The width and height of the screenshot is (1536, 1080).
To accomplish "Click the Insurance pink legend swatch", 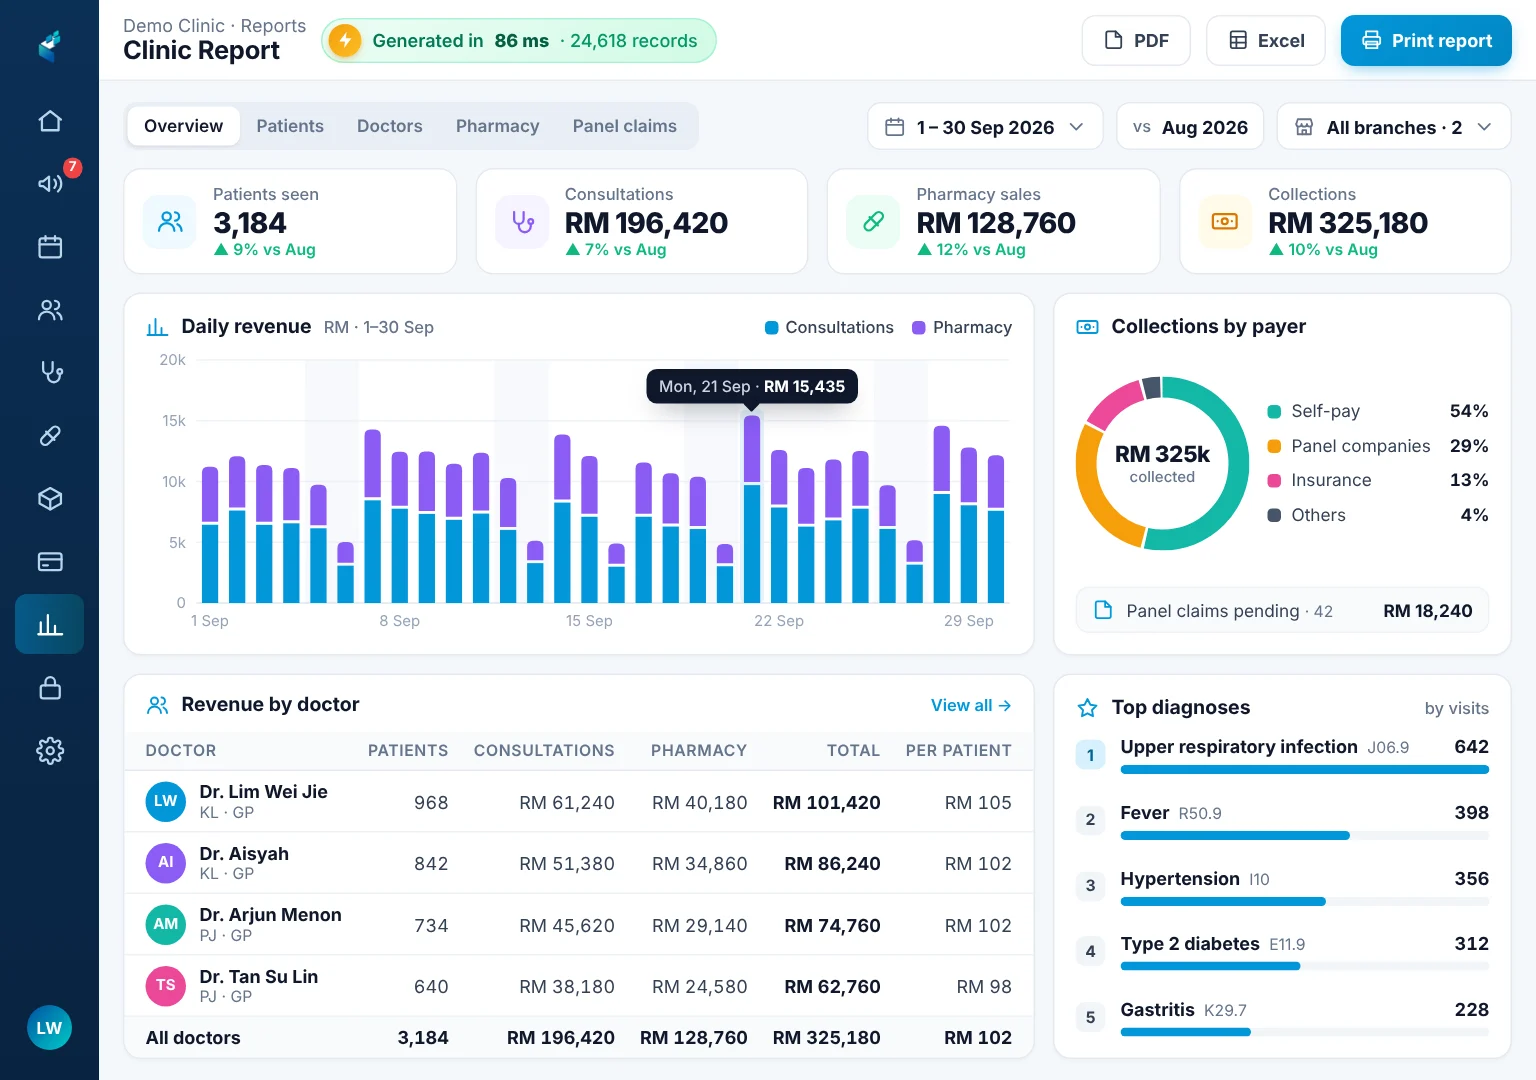I will 1274,480.
